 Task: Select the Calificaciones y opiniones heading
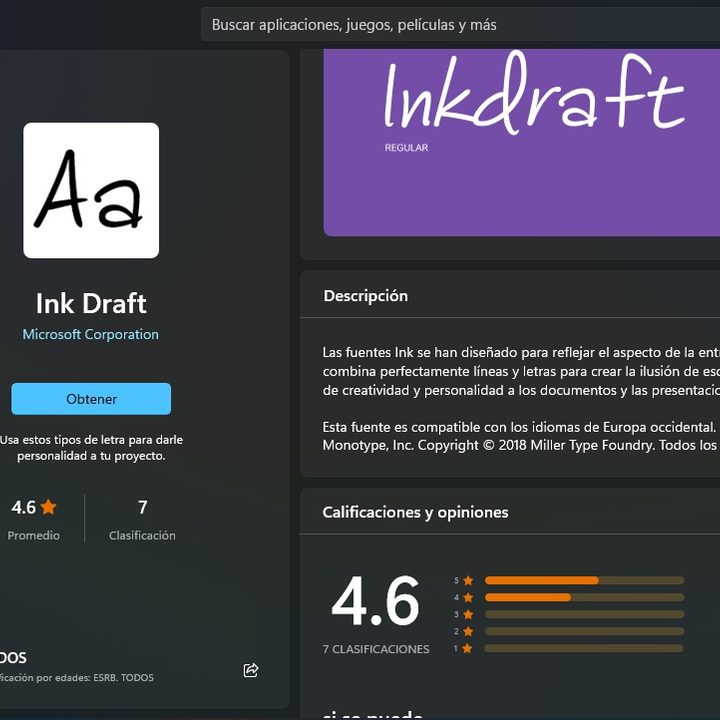point(415,512)
